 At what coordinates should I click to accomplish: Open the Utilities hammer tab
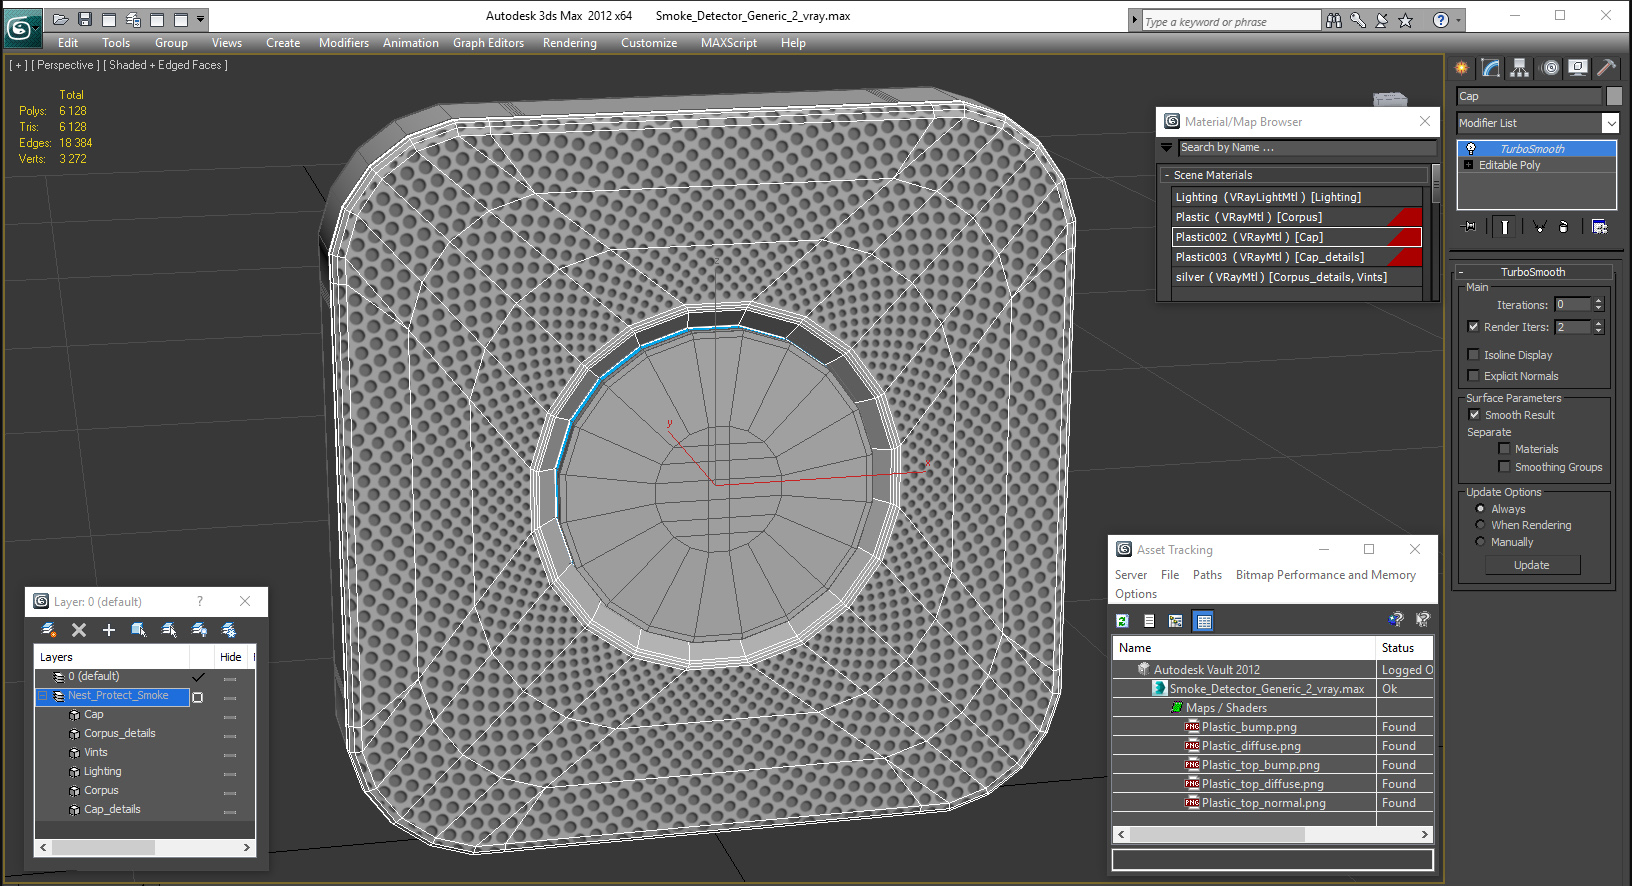tap(1606, 68)
